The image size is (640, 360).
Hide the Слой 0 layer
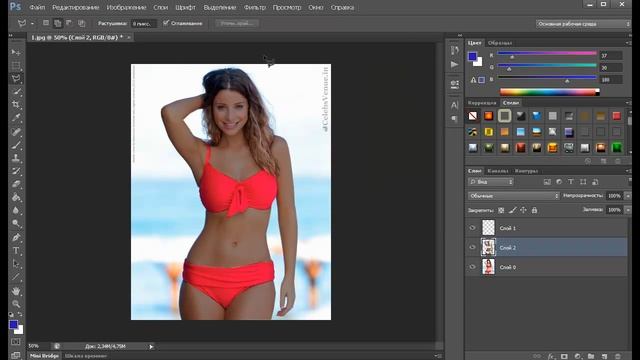coord(473,267)
